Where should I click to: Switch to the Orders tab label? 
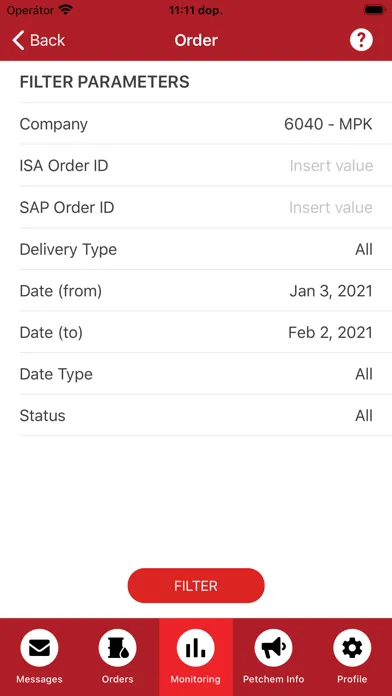pos(117,679)
